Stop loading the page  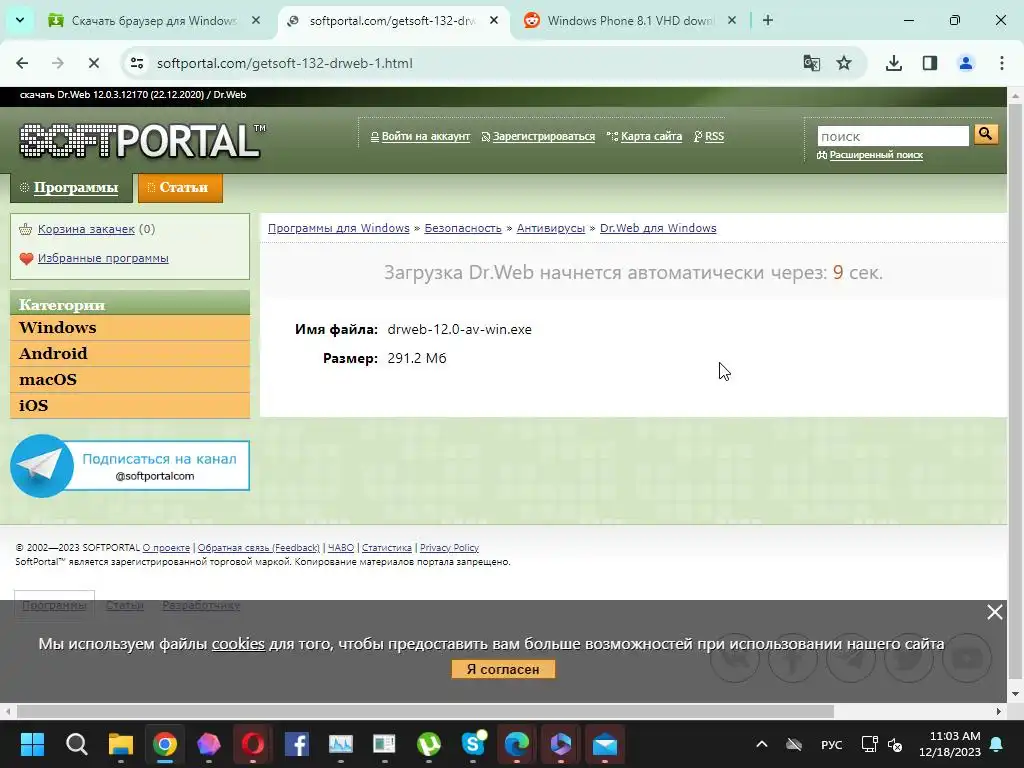93,63
